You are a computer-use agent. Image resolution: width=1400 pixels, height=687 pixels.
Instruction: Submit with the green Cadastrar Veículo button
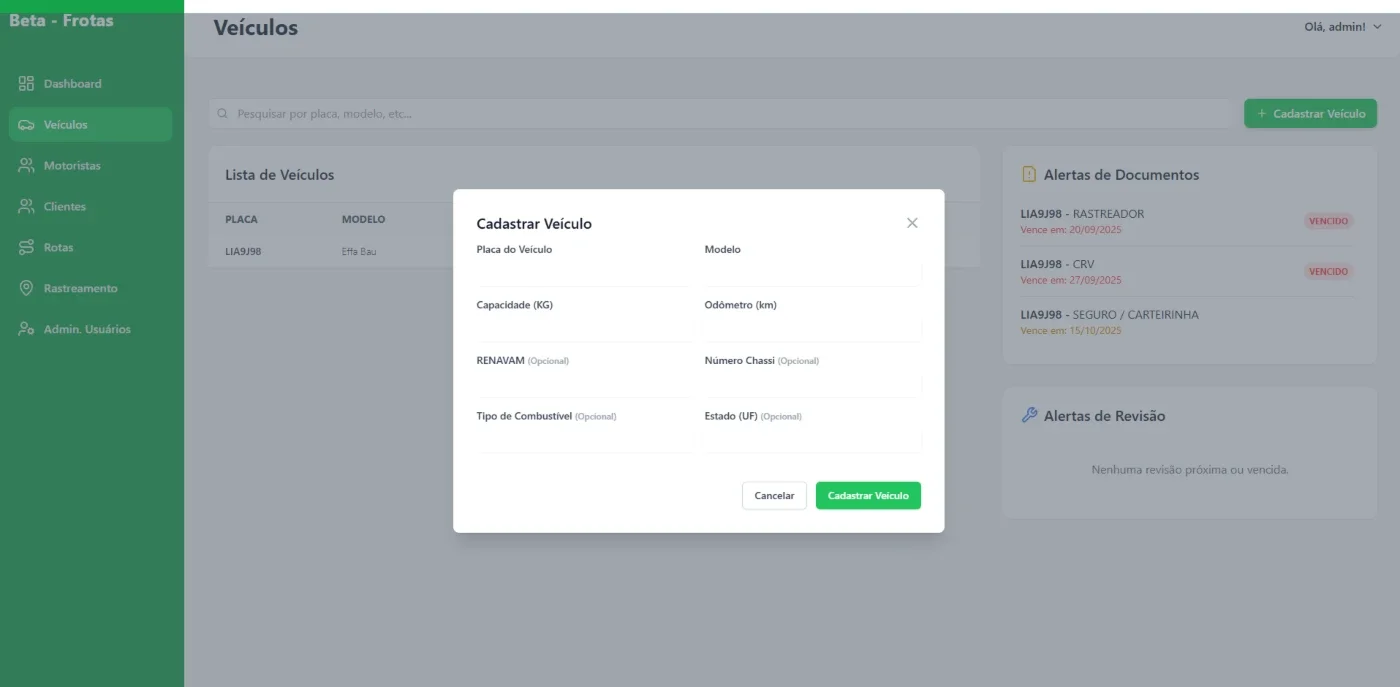point(868,496)
